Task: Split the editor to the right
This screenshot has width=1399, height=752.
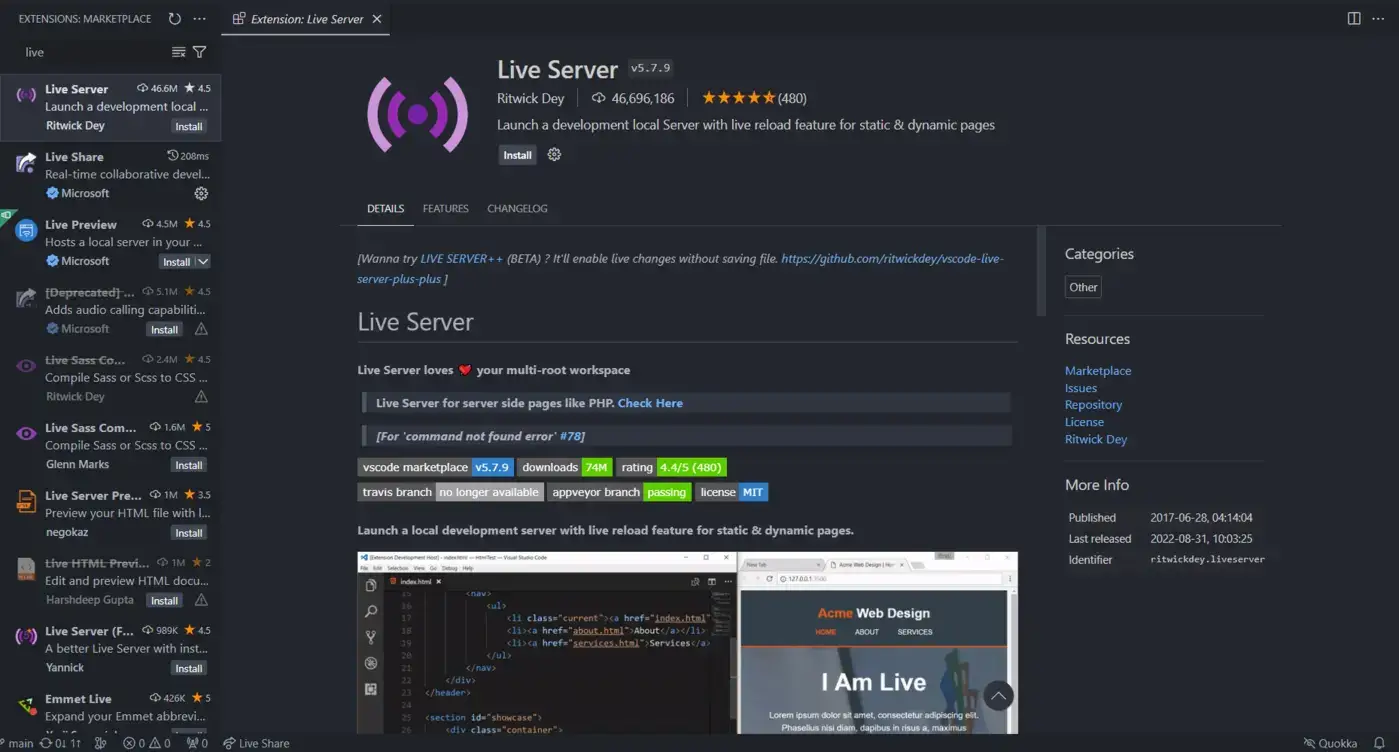Action: [1354, 18]
